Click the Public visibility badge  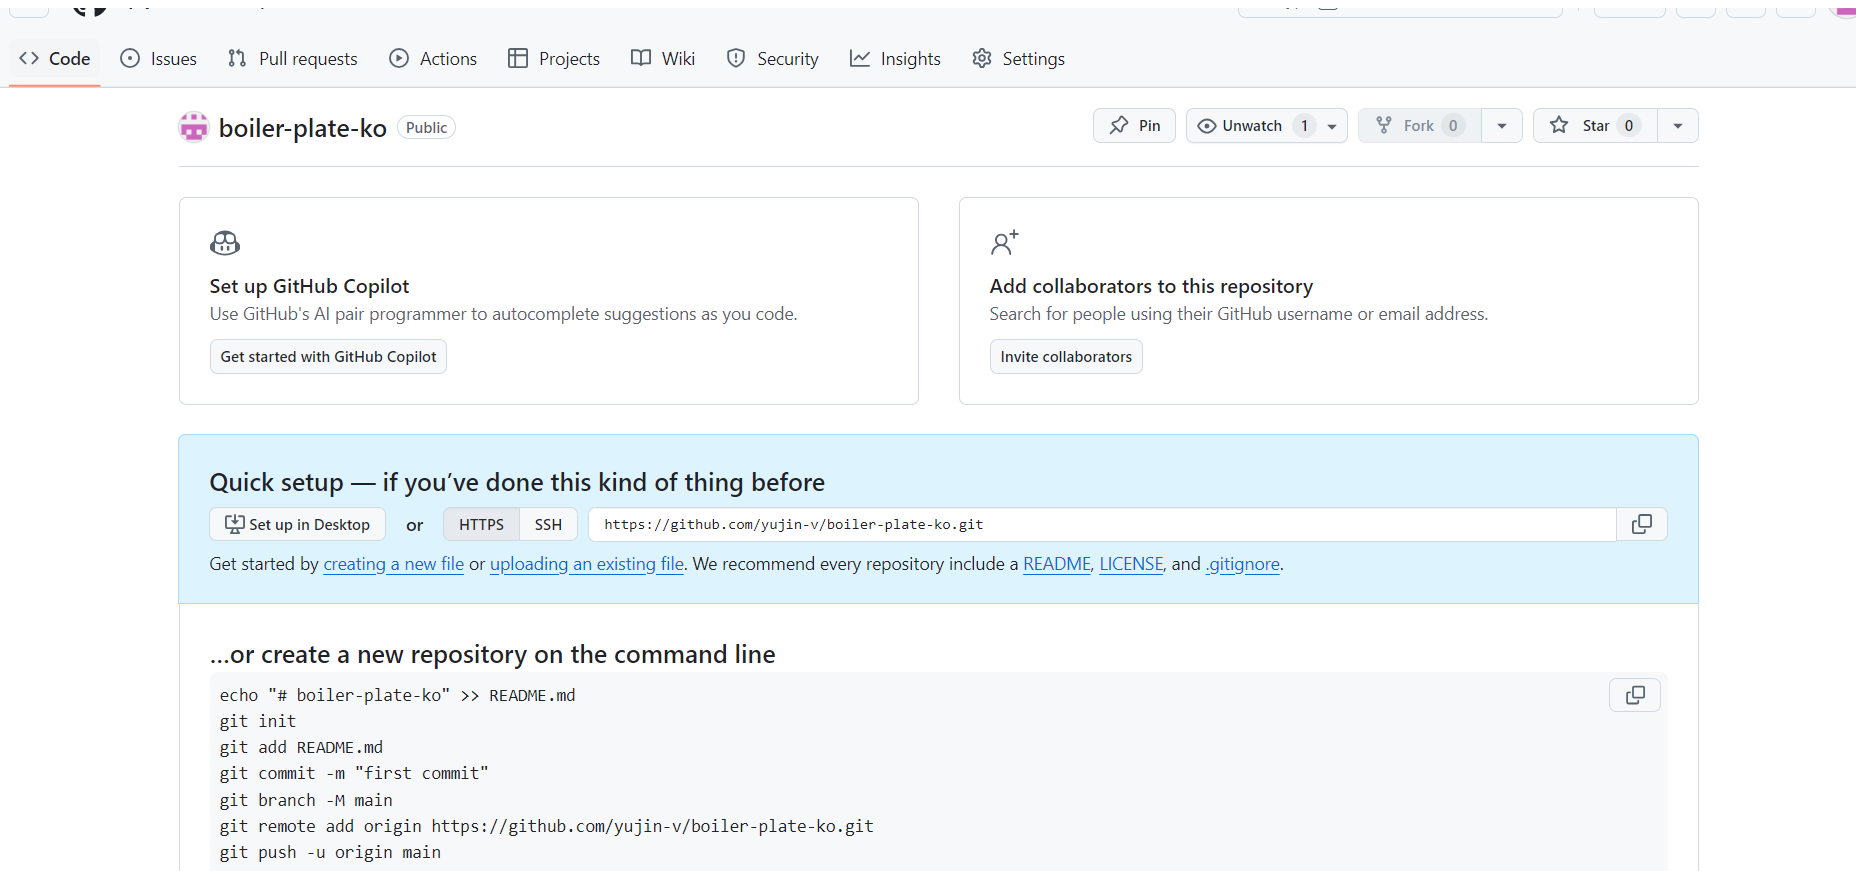click(427, 128)
